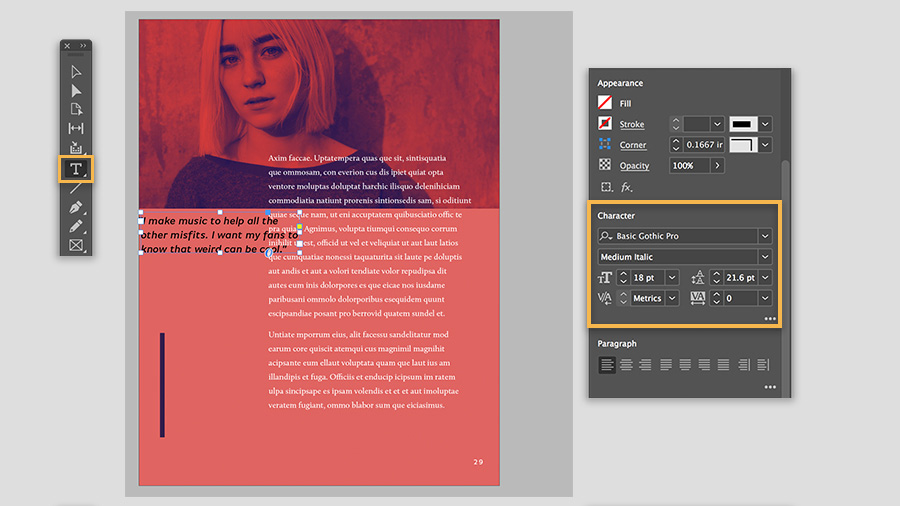Toggle right align paragraph
Image resolution: width=900 pixels, height=506 pixels.
tap(645, 364)
